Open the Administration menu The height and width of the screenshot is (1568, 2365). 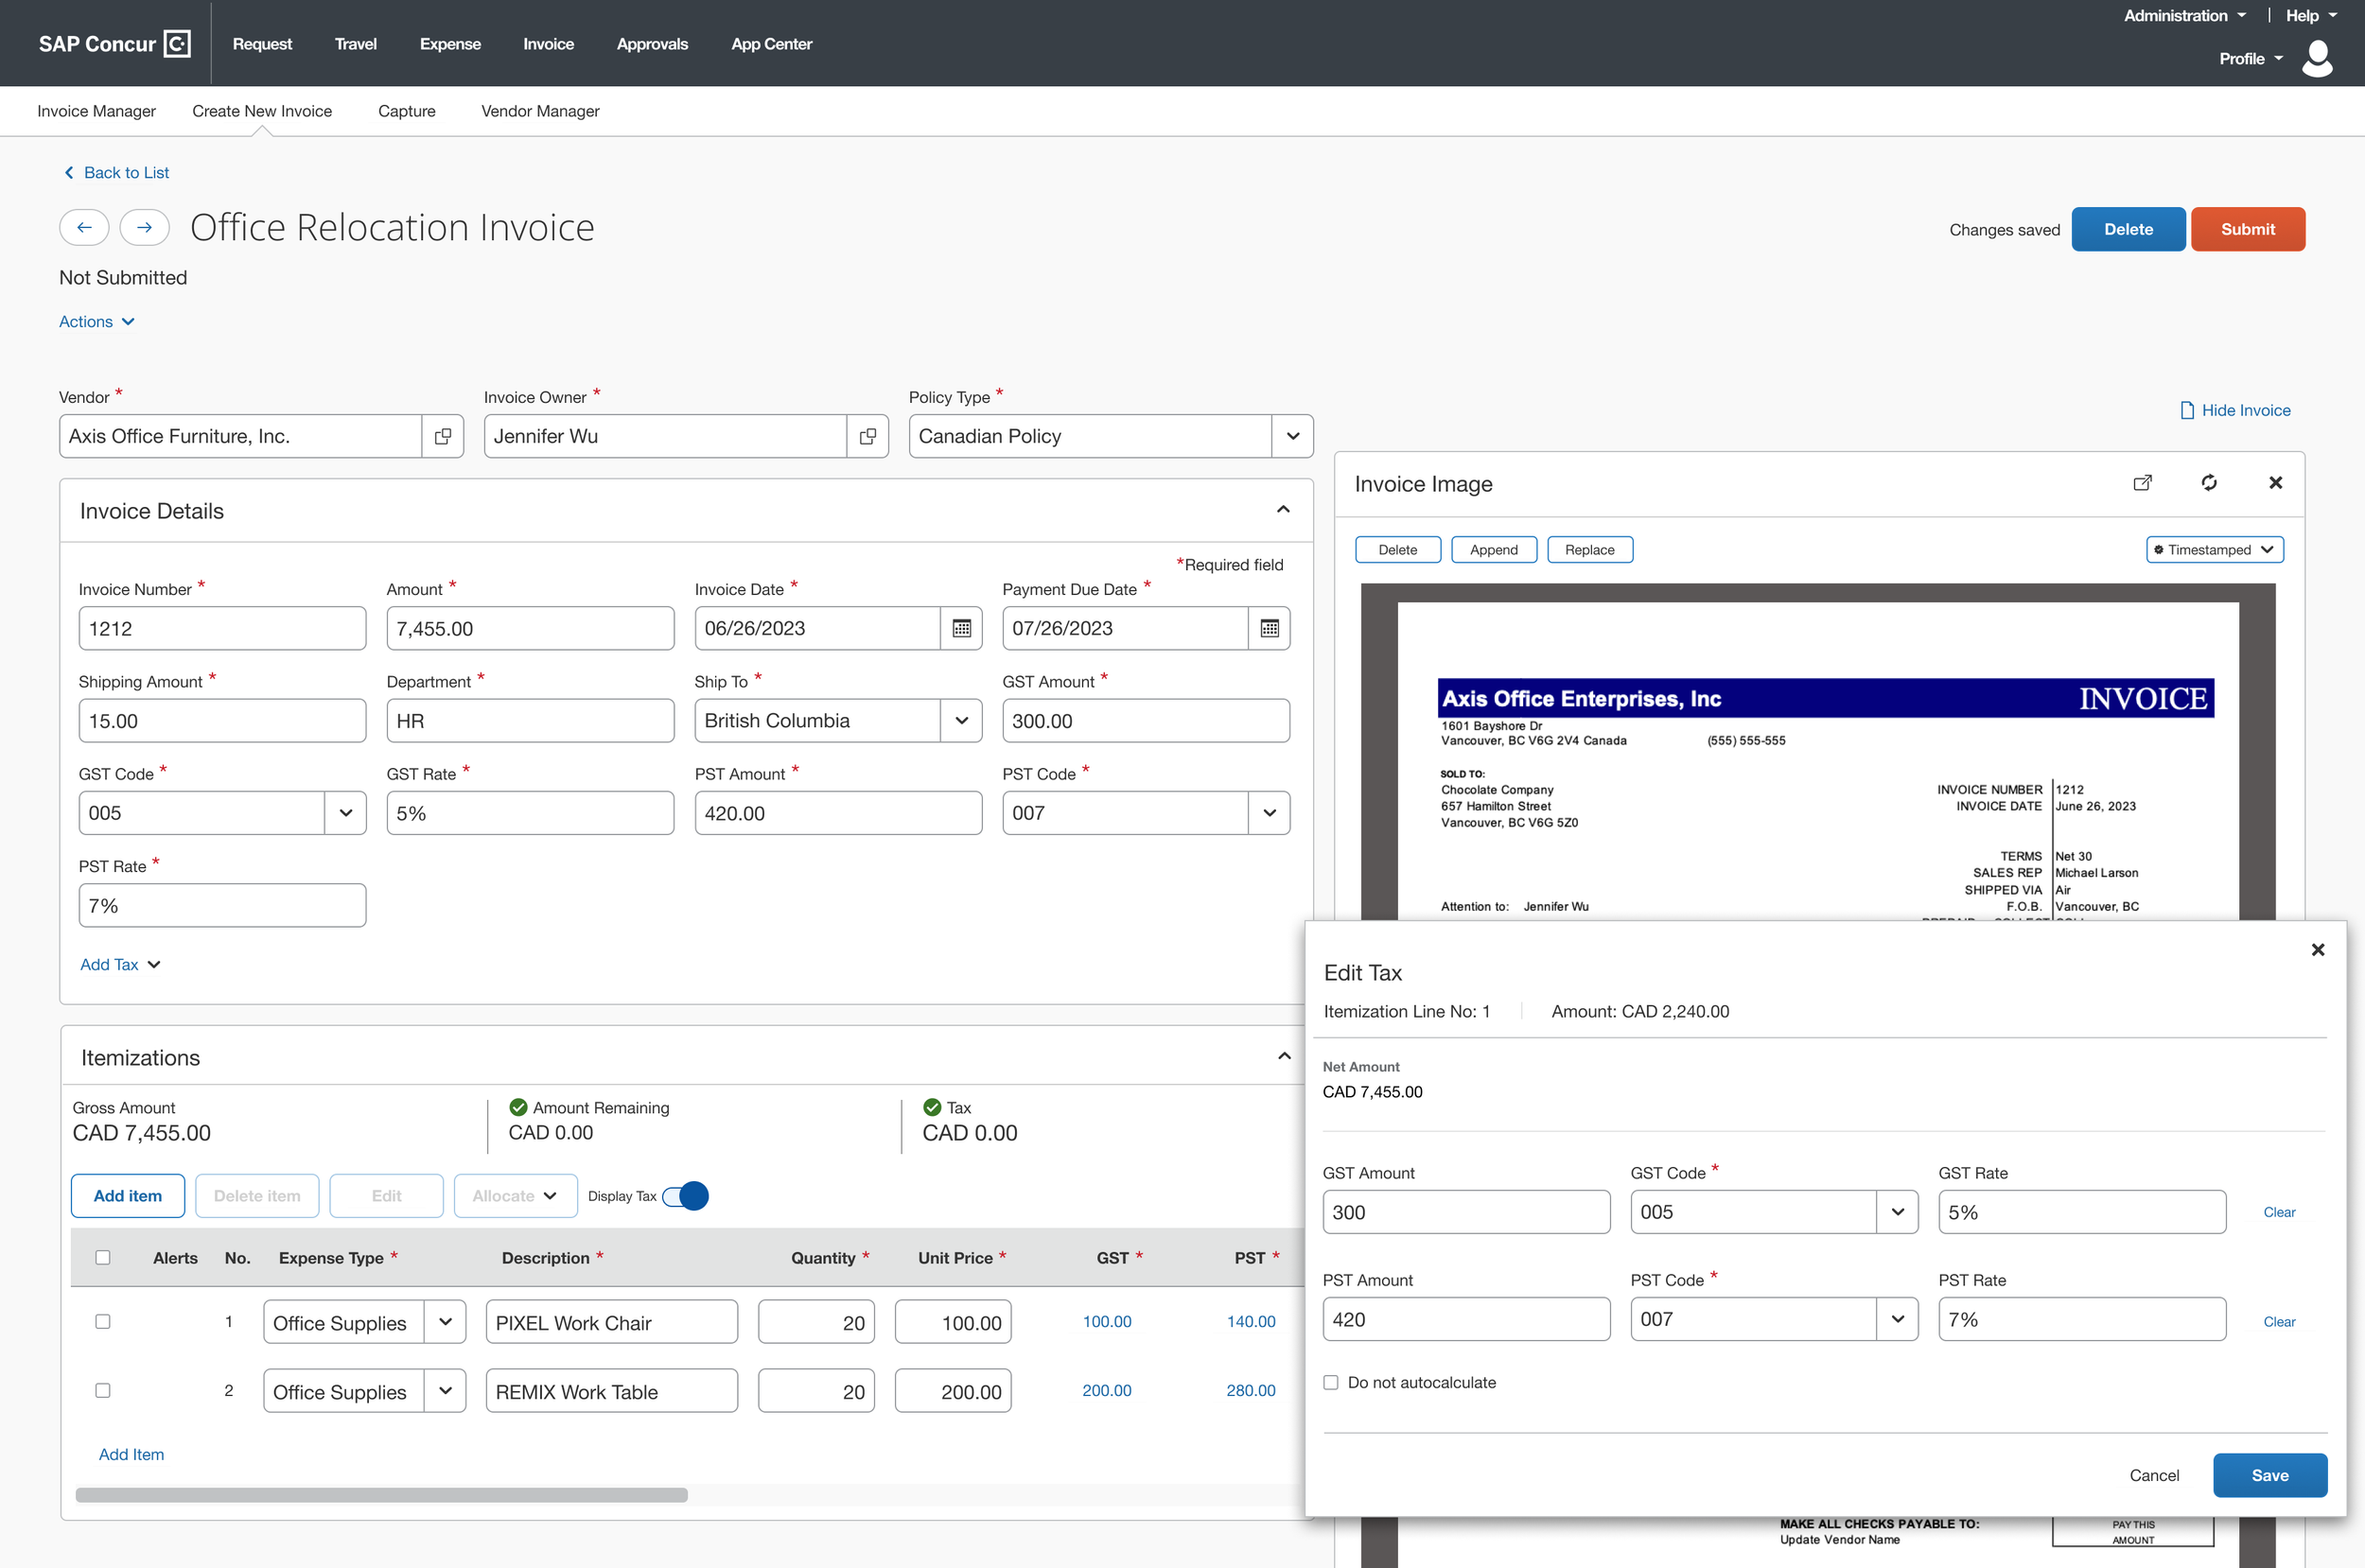point(2184,16)
